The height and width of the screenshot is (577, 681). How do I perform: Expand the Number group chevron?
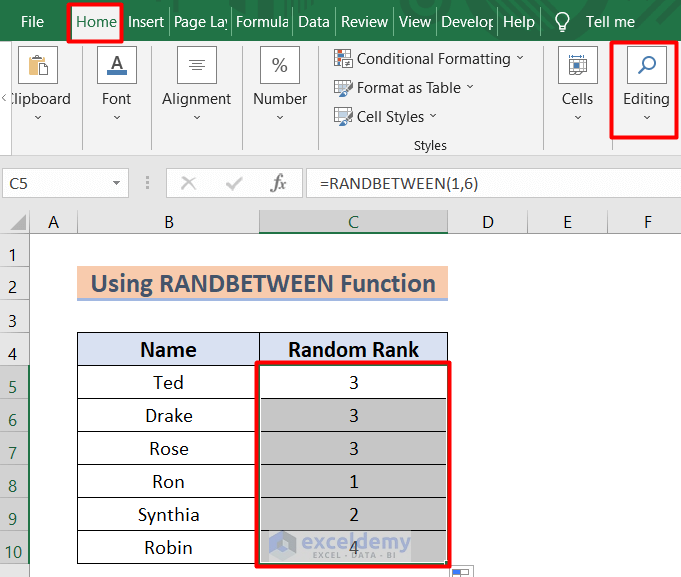coord(280,117)
